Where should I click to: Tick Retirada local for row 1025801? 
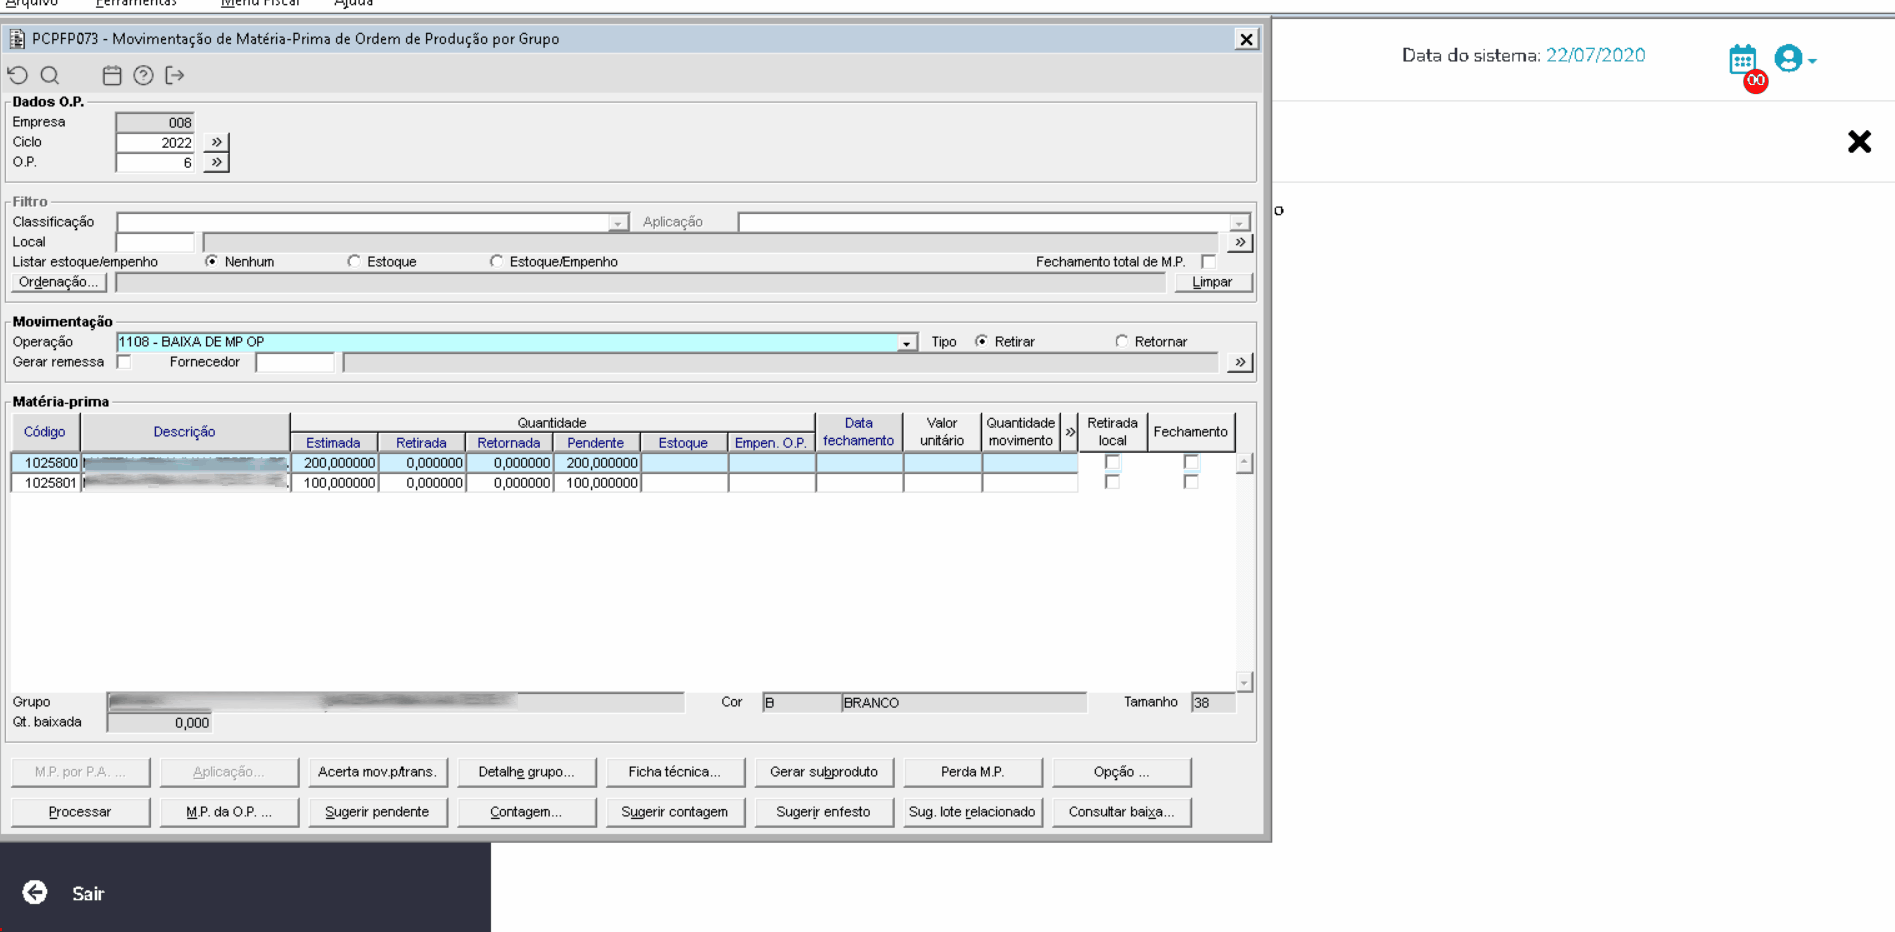1112,482
